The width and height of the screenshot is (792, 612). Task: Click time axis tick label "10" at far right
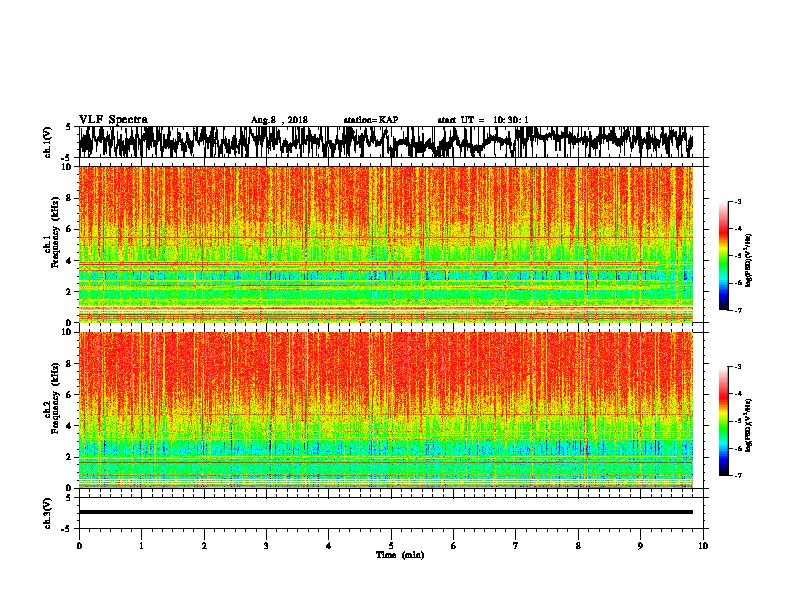click(x=703, y=546)
